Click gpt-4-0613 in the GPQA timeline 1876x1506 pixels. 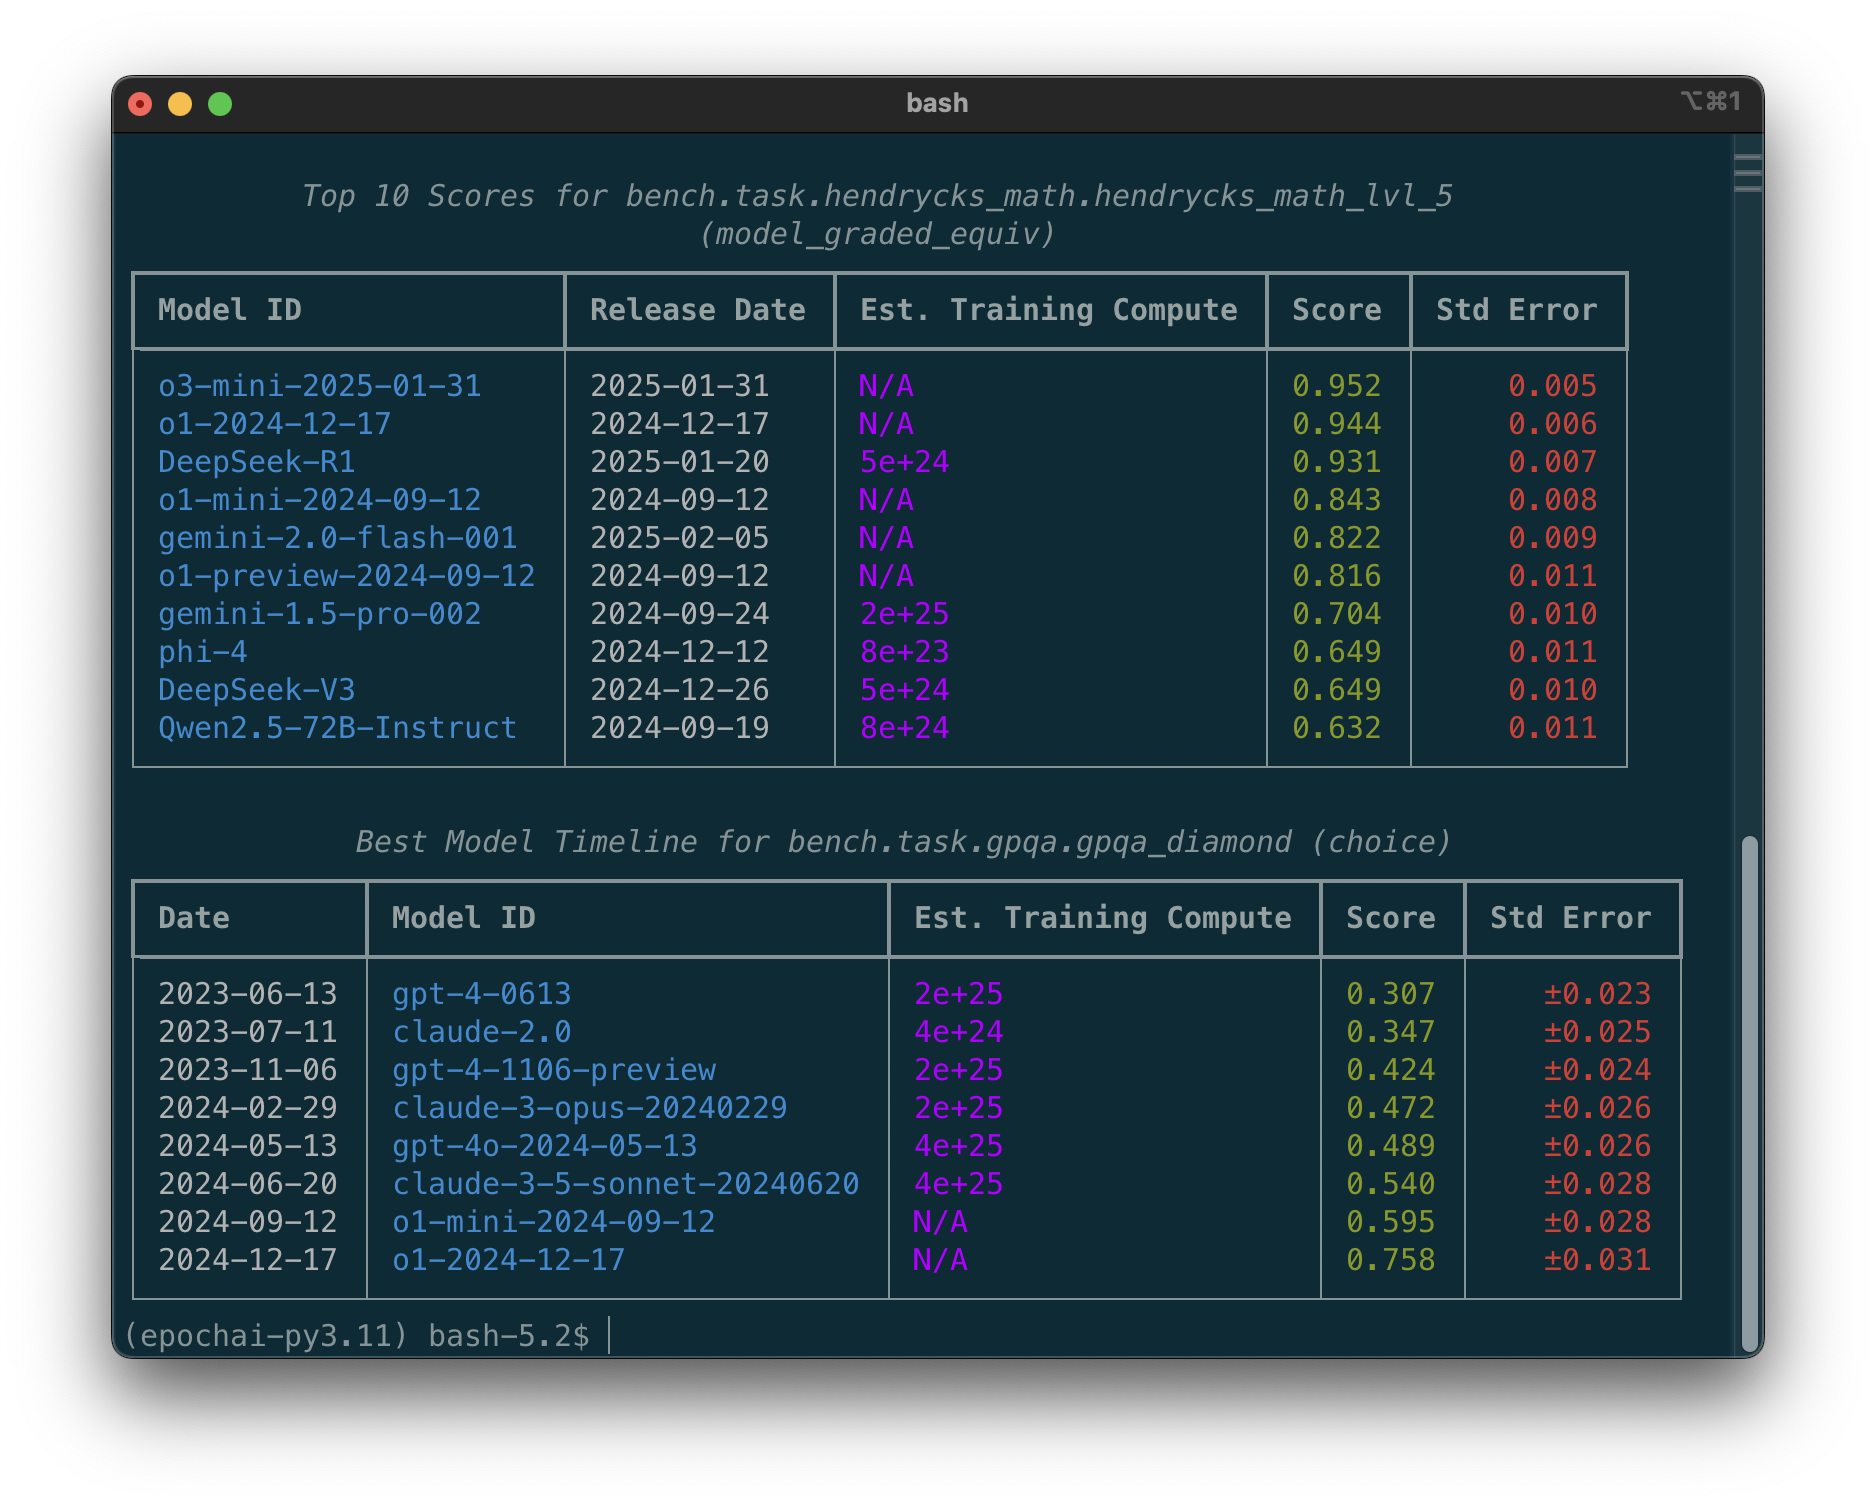click(x=481, y=994)
